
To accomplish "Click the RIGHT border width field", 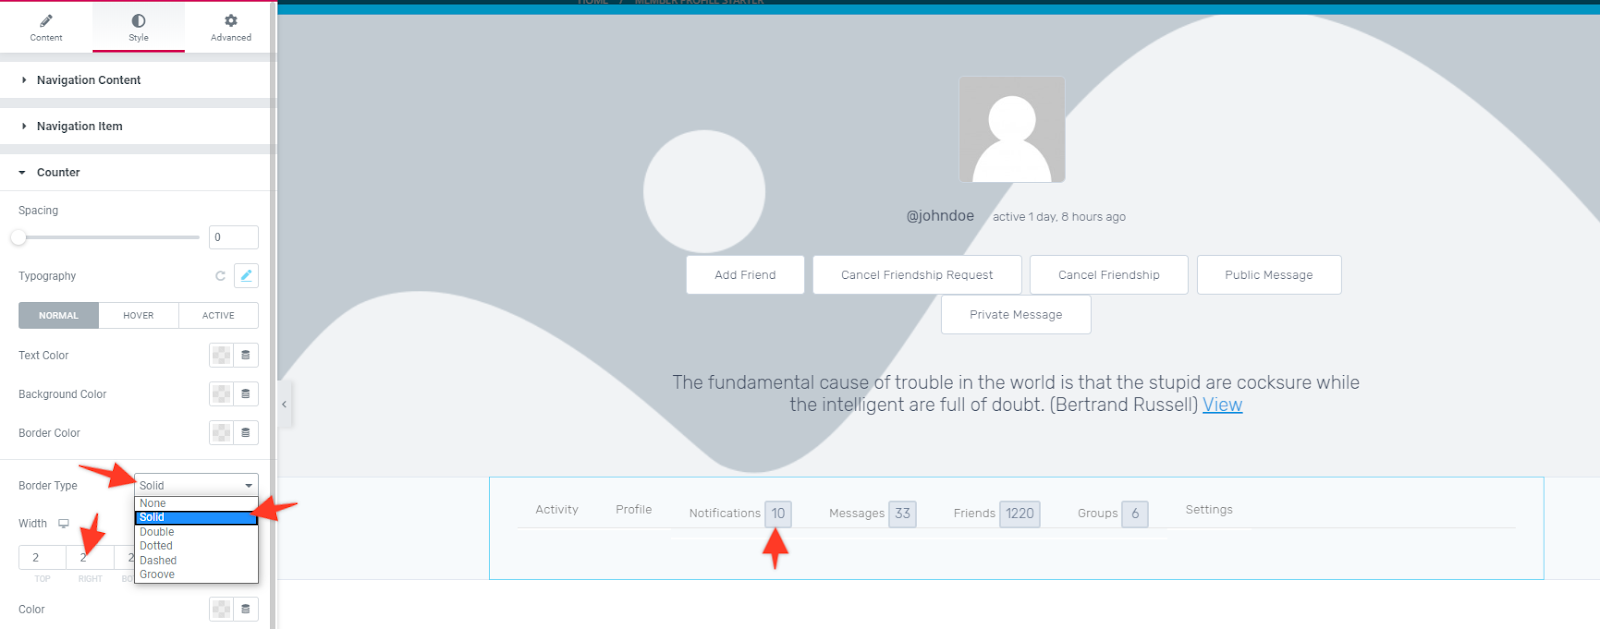I will pos(90,558).
